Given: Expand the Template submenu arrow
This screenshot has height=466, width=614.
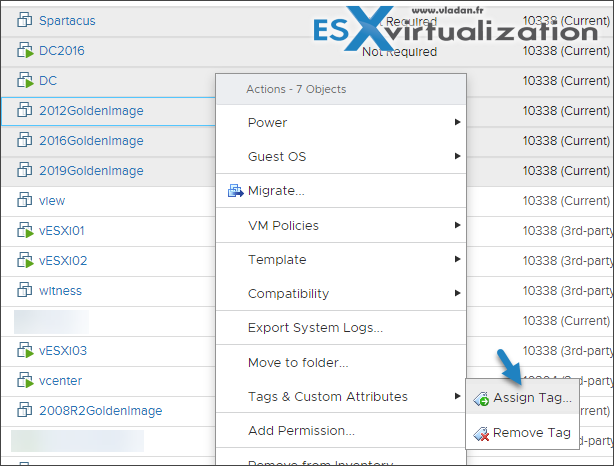Looking at the screenshot, I should (457, 259).
